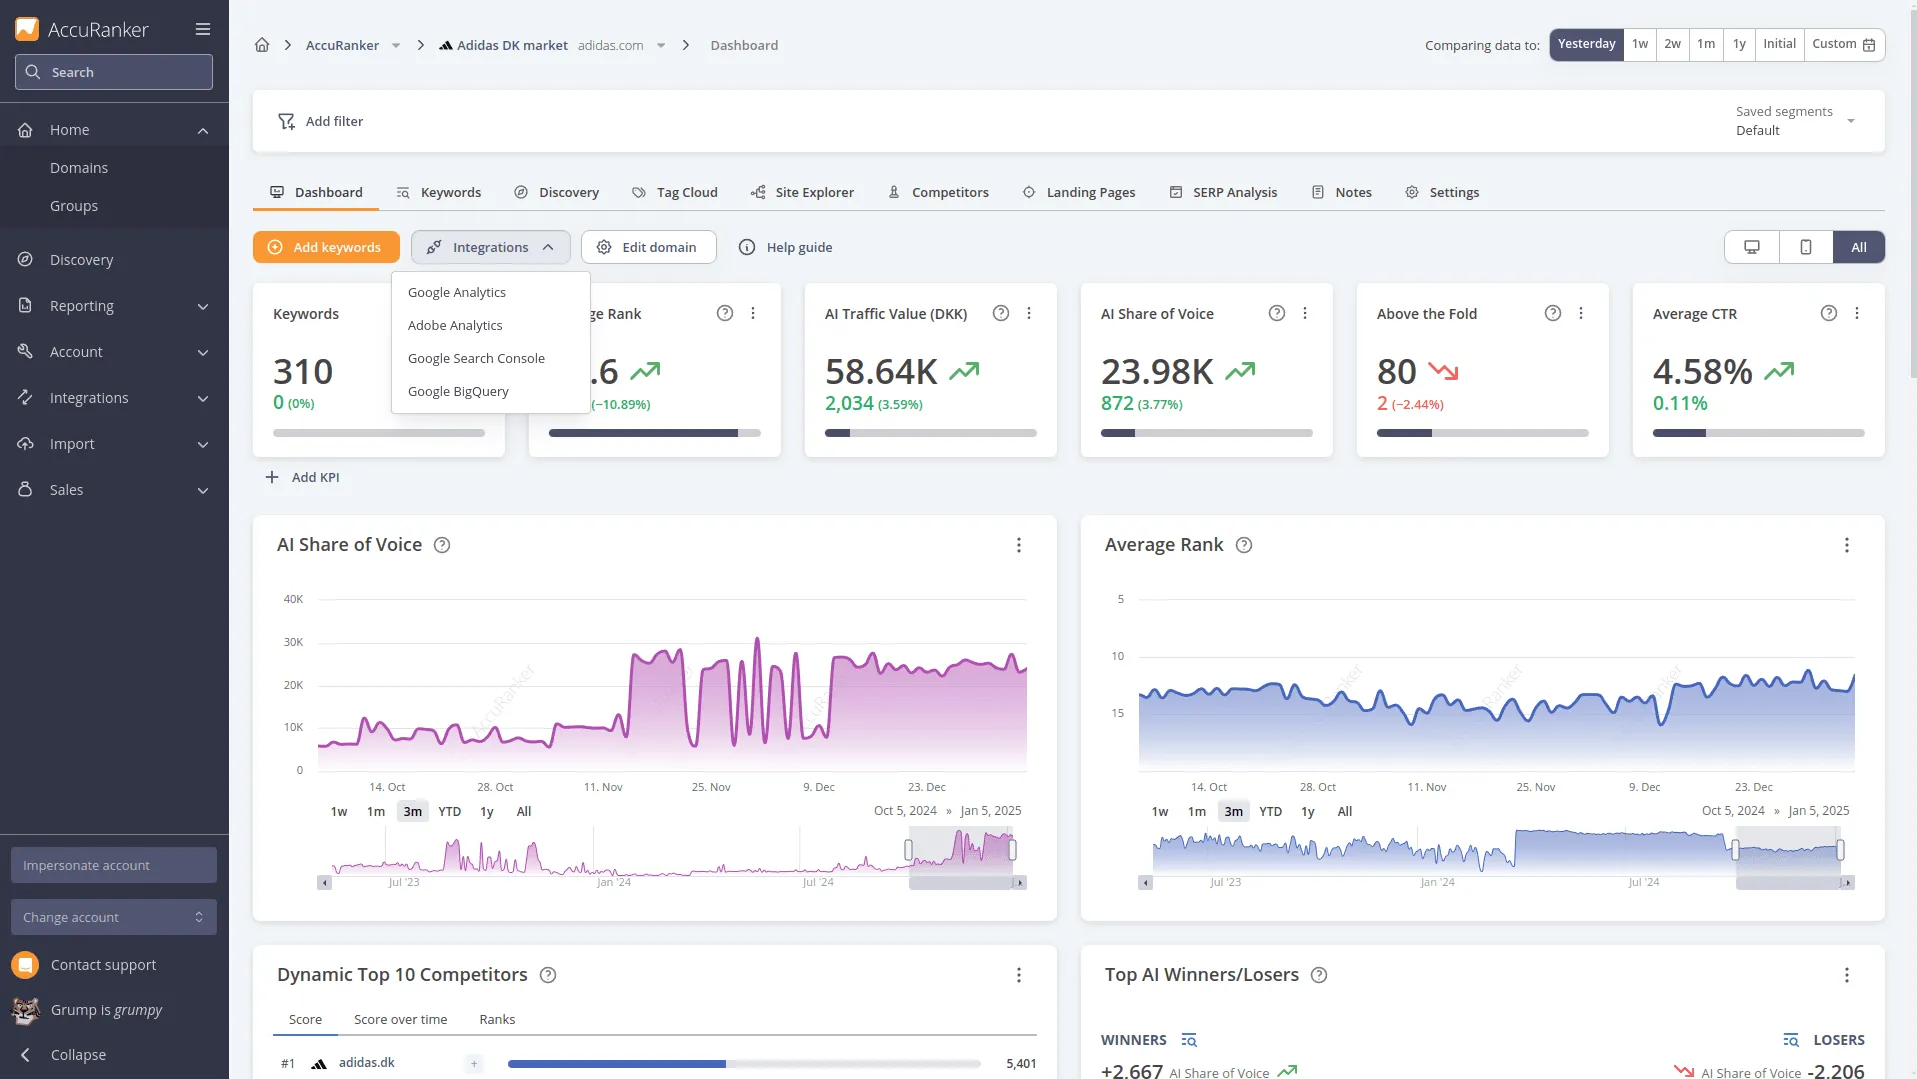Viewport: 1917px width, 1079px height.
Task: Toggle the sidebar hamburger menu
Action: coord(203,29)
